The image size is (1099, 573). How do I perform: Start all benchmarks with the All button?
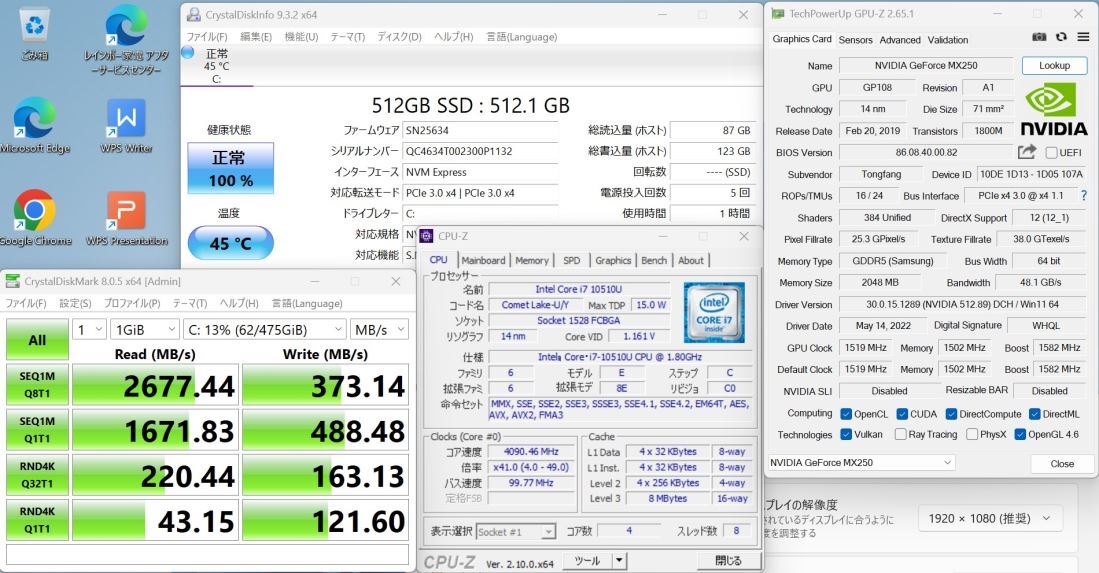tap(37, 340)
